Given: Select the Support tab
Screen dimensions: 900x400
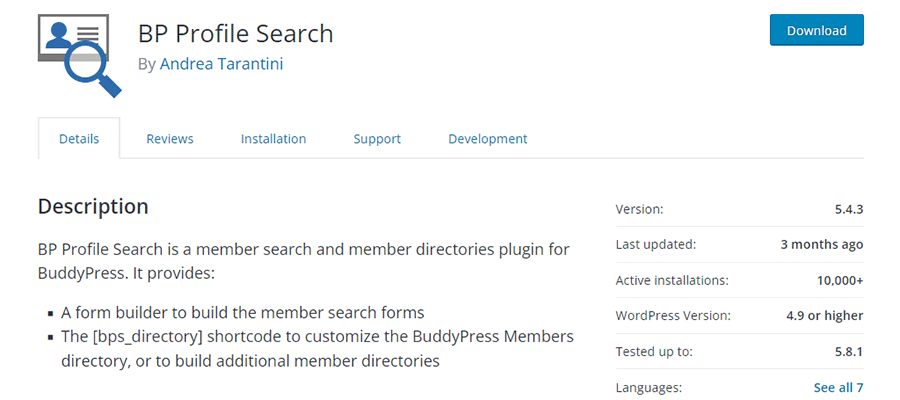Looking at the screenshot, I should point(377,139).
